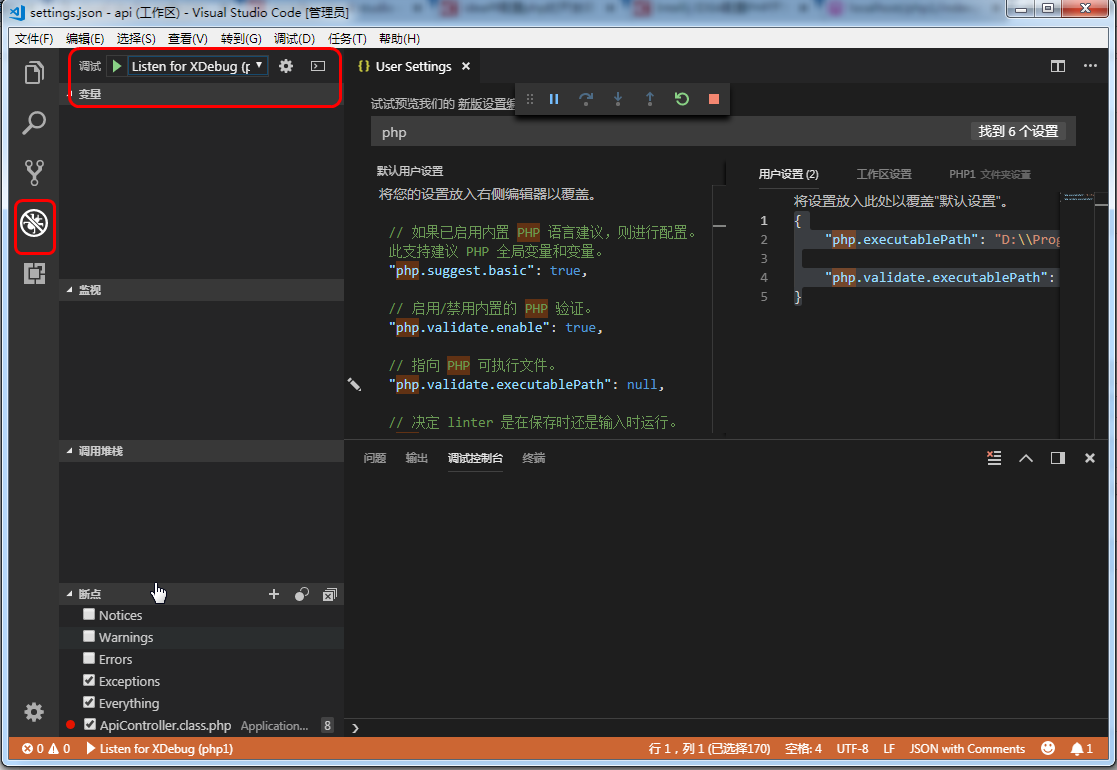This screenshot has height=770, width=1117.
Task: Open the Explorer view in activity bar
Action: pyautogui.click(x=34, y=73)
